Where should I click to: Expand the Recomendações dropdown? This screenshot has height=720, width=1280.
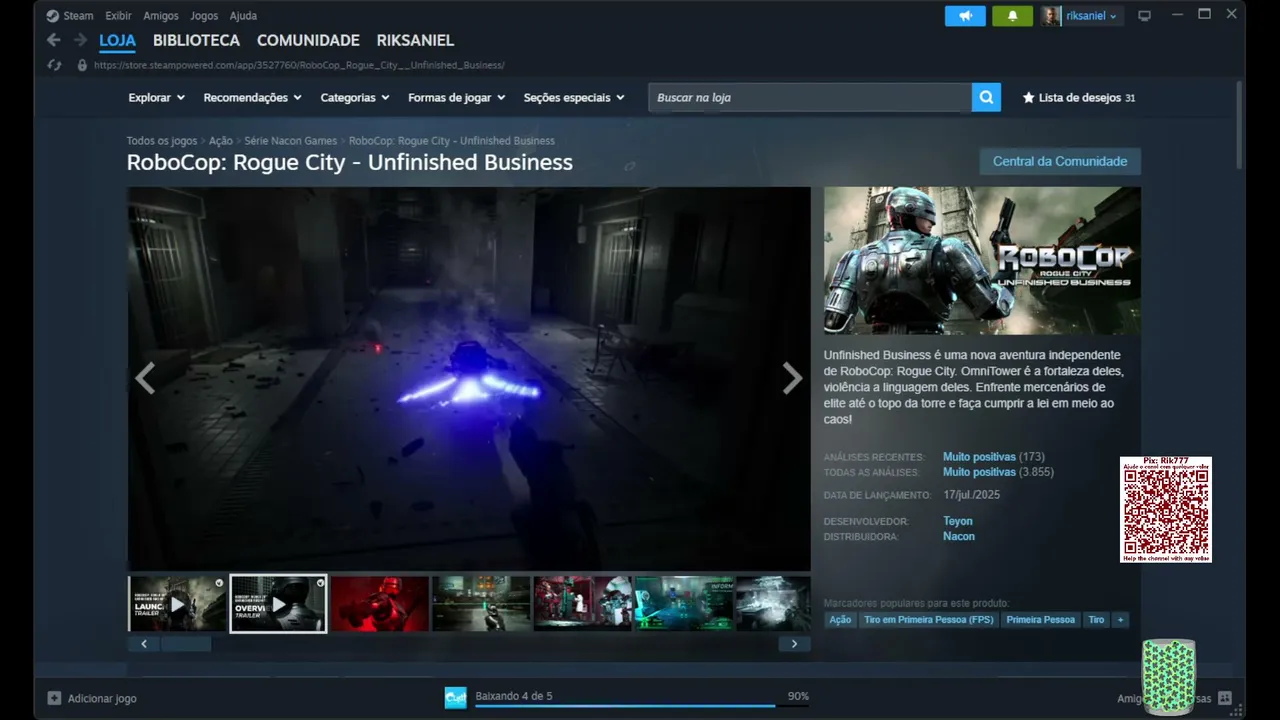pos(253,98)
